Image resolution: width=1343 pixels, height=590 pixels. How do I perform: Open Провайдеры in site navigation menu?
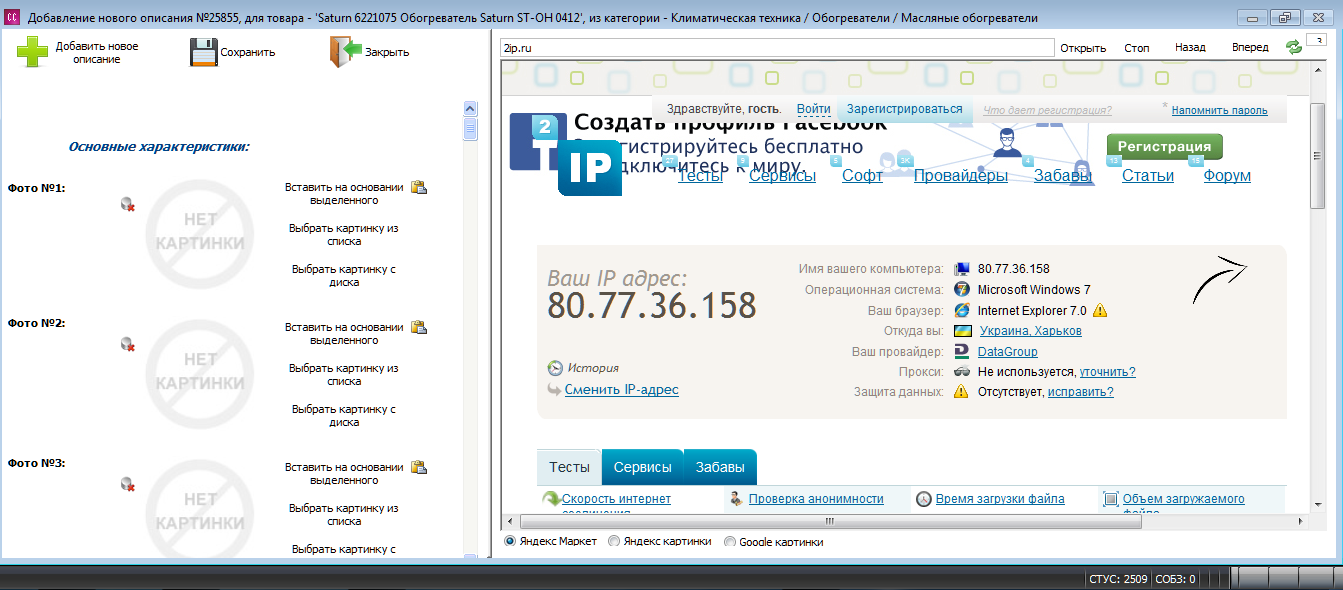tap(960, 176)
